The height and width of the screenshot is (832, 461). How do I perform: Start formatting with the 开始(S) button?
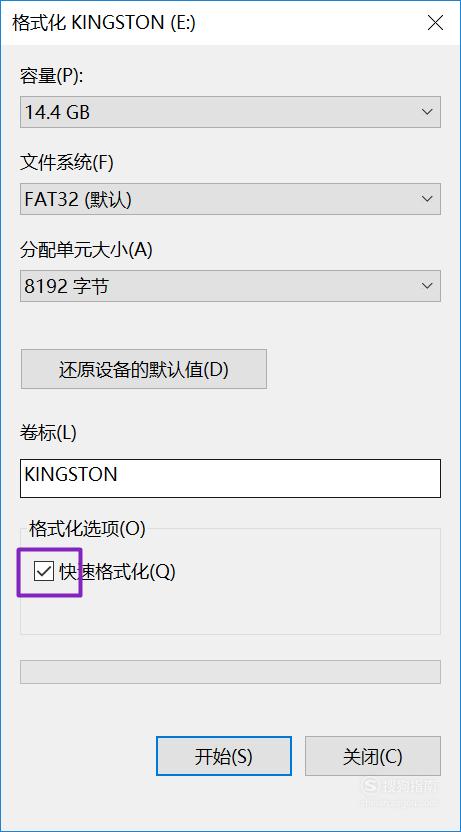(x=224, y=756)
